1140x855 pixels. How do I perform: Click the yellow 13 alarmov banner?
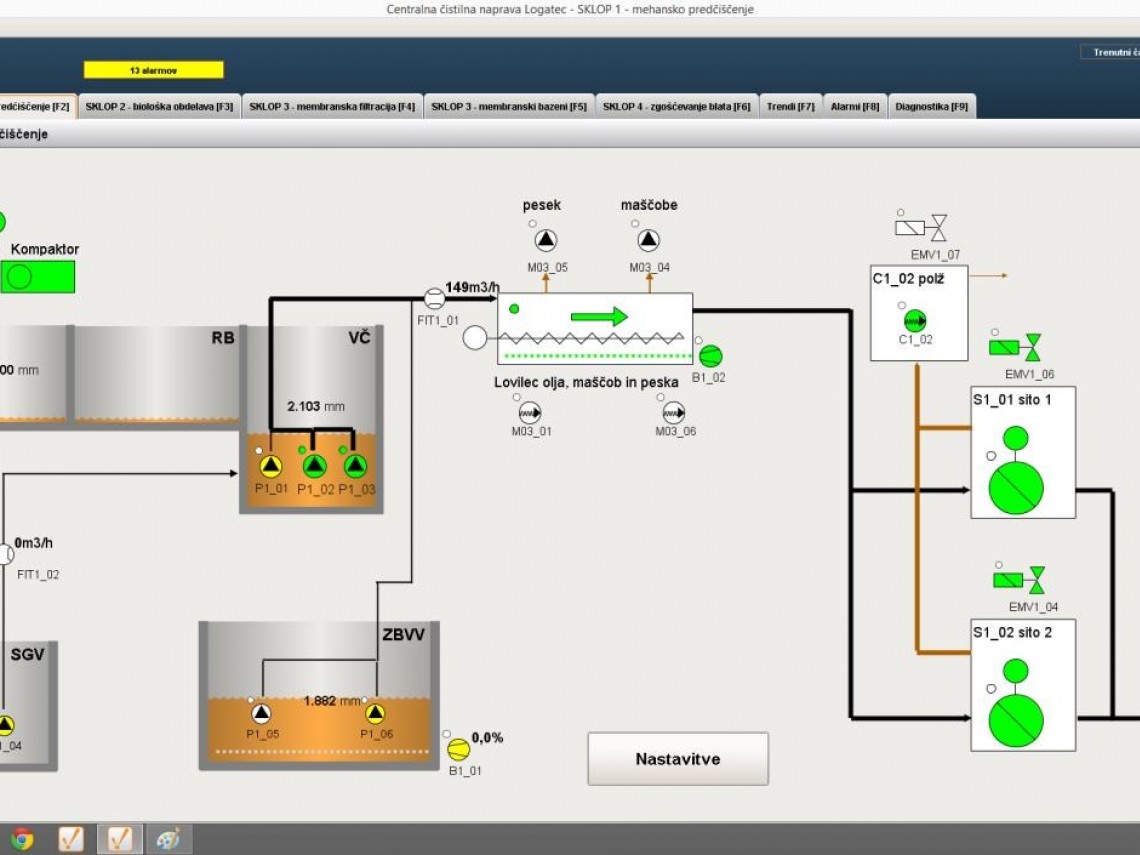(153, 71)
